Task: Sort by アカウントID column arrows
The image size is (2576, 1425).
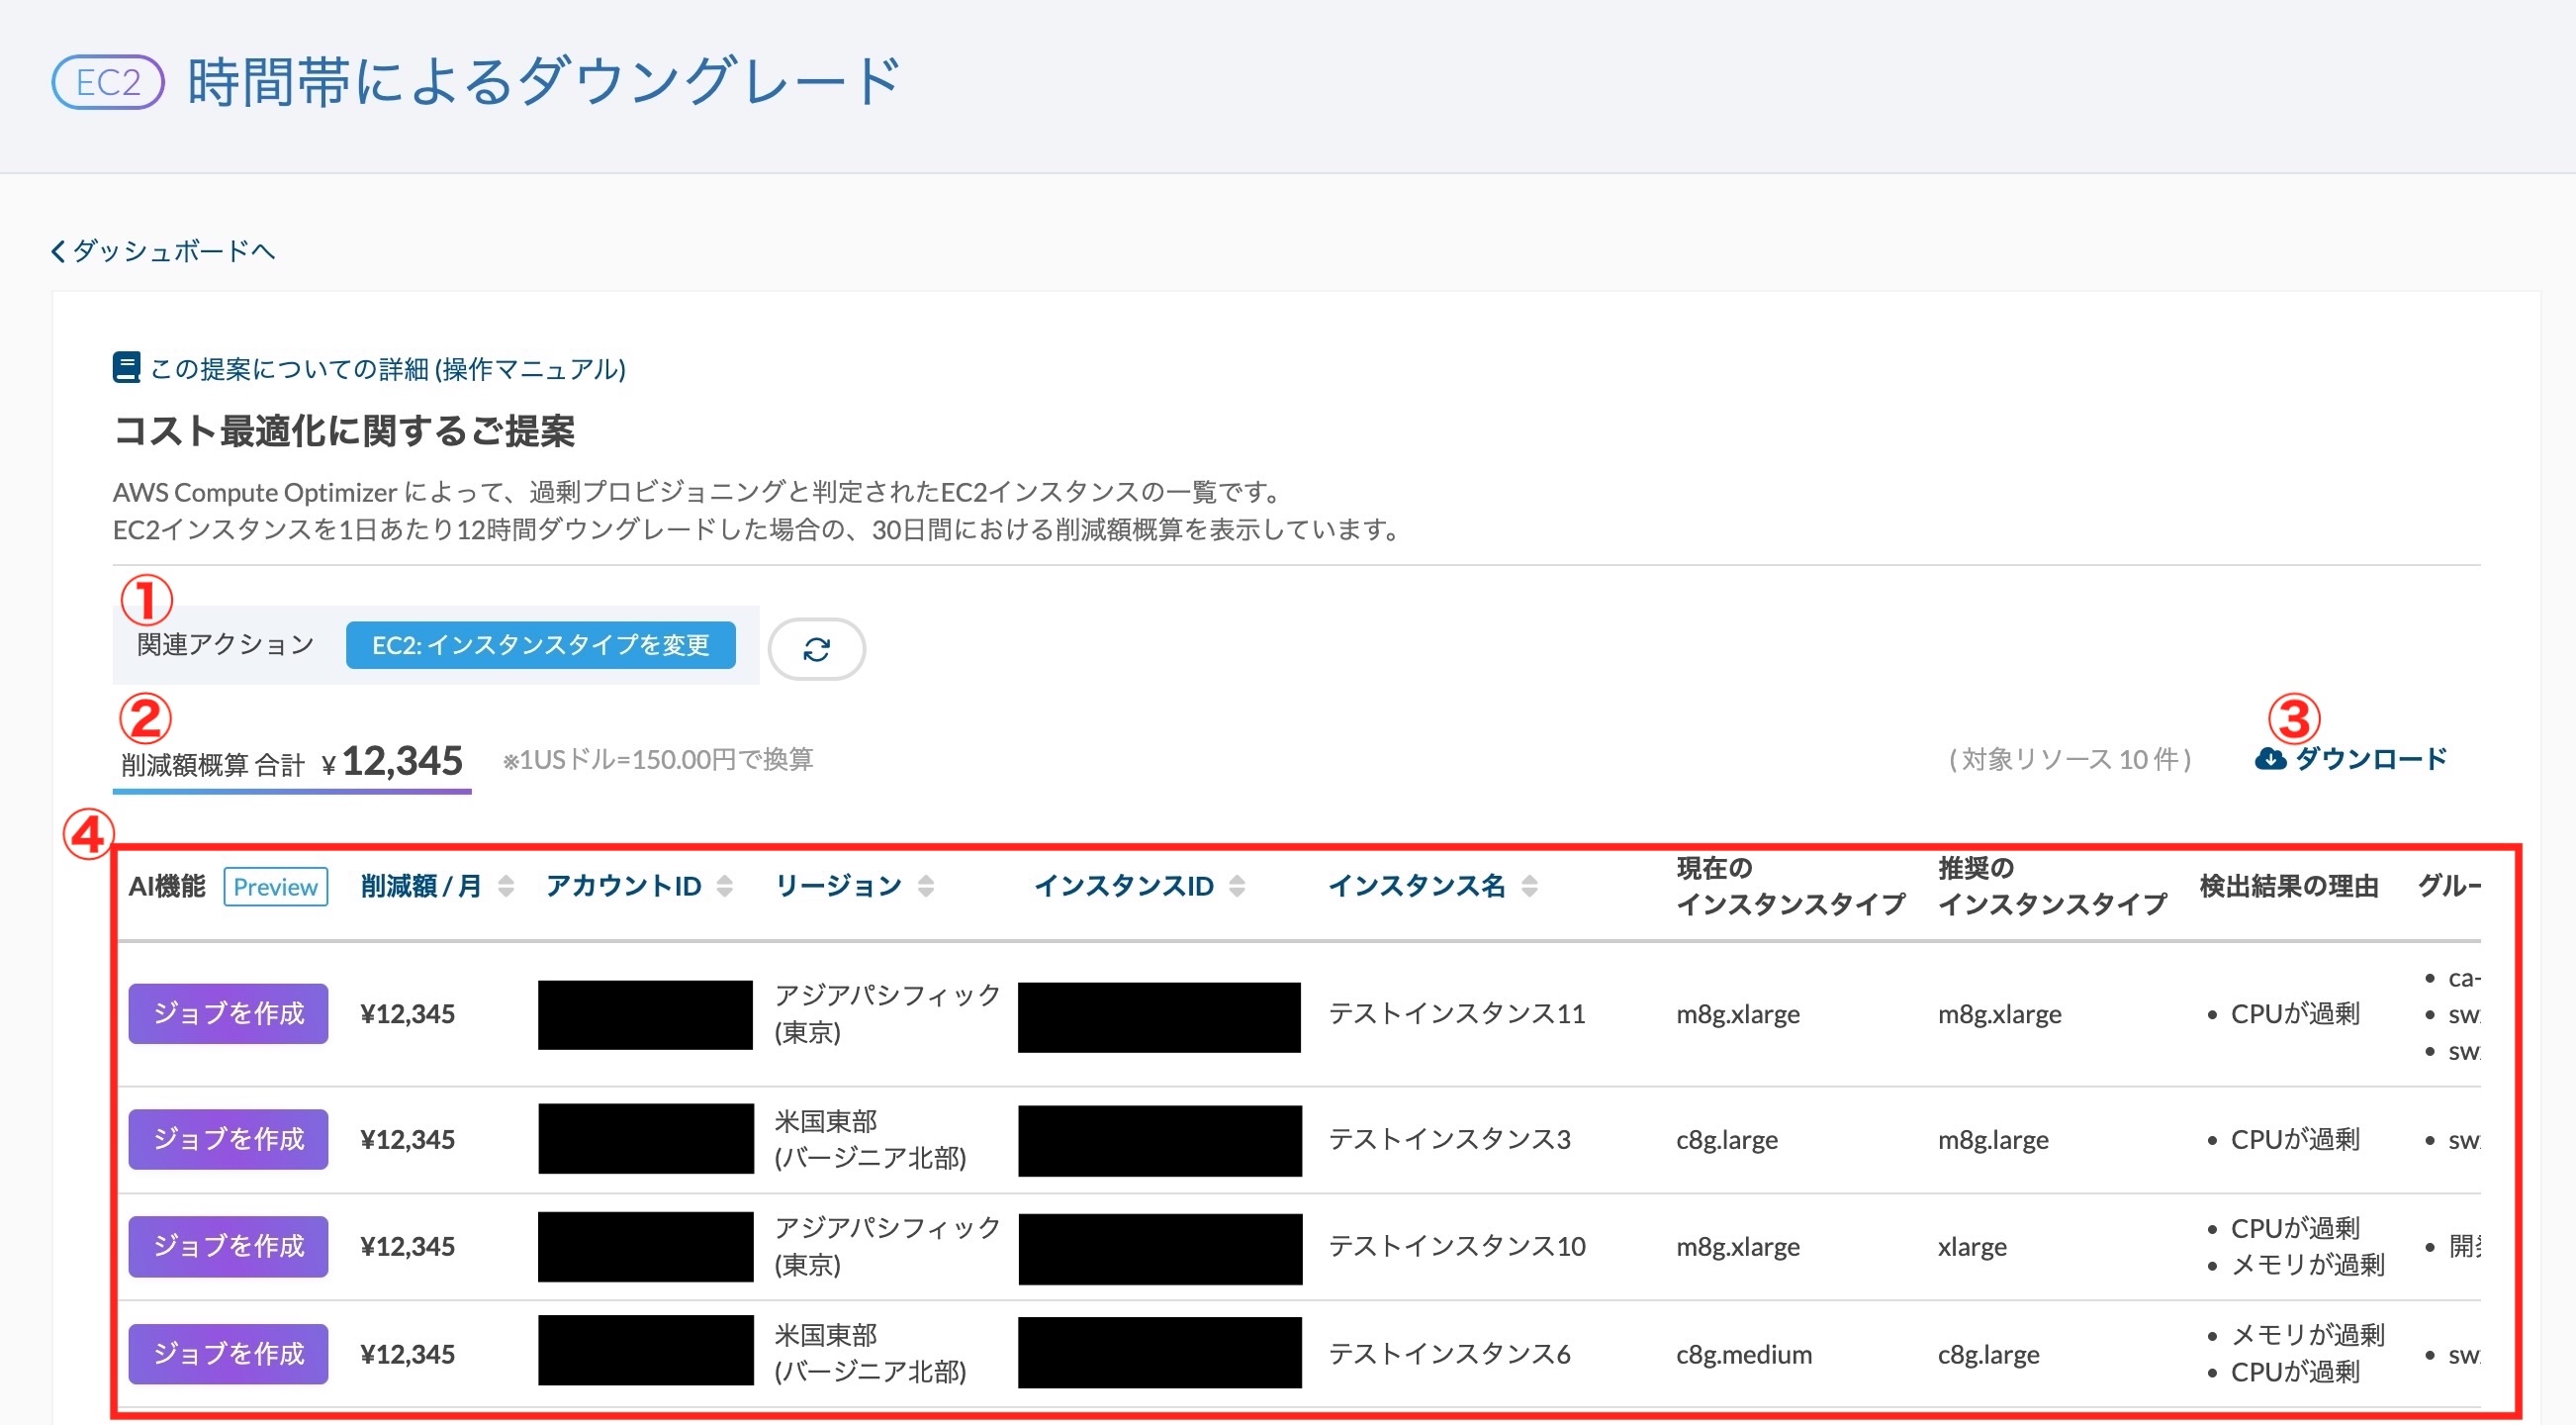Action: (725, 886)
